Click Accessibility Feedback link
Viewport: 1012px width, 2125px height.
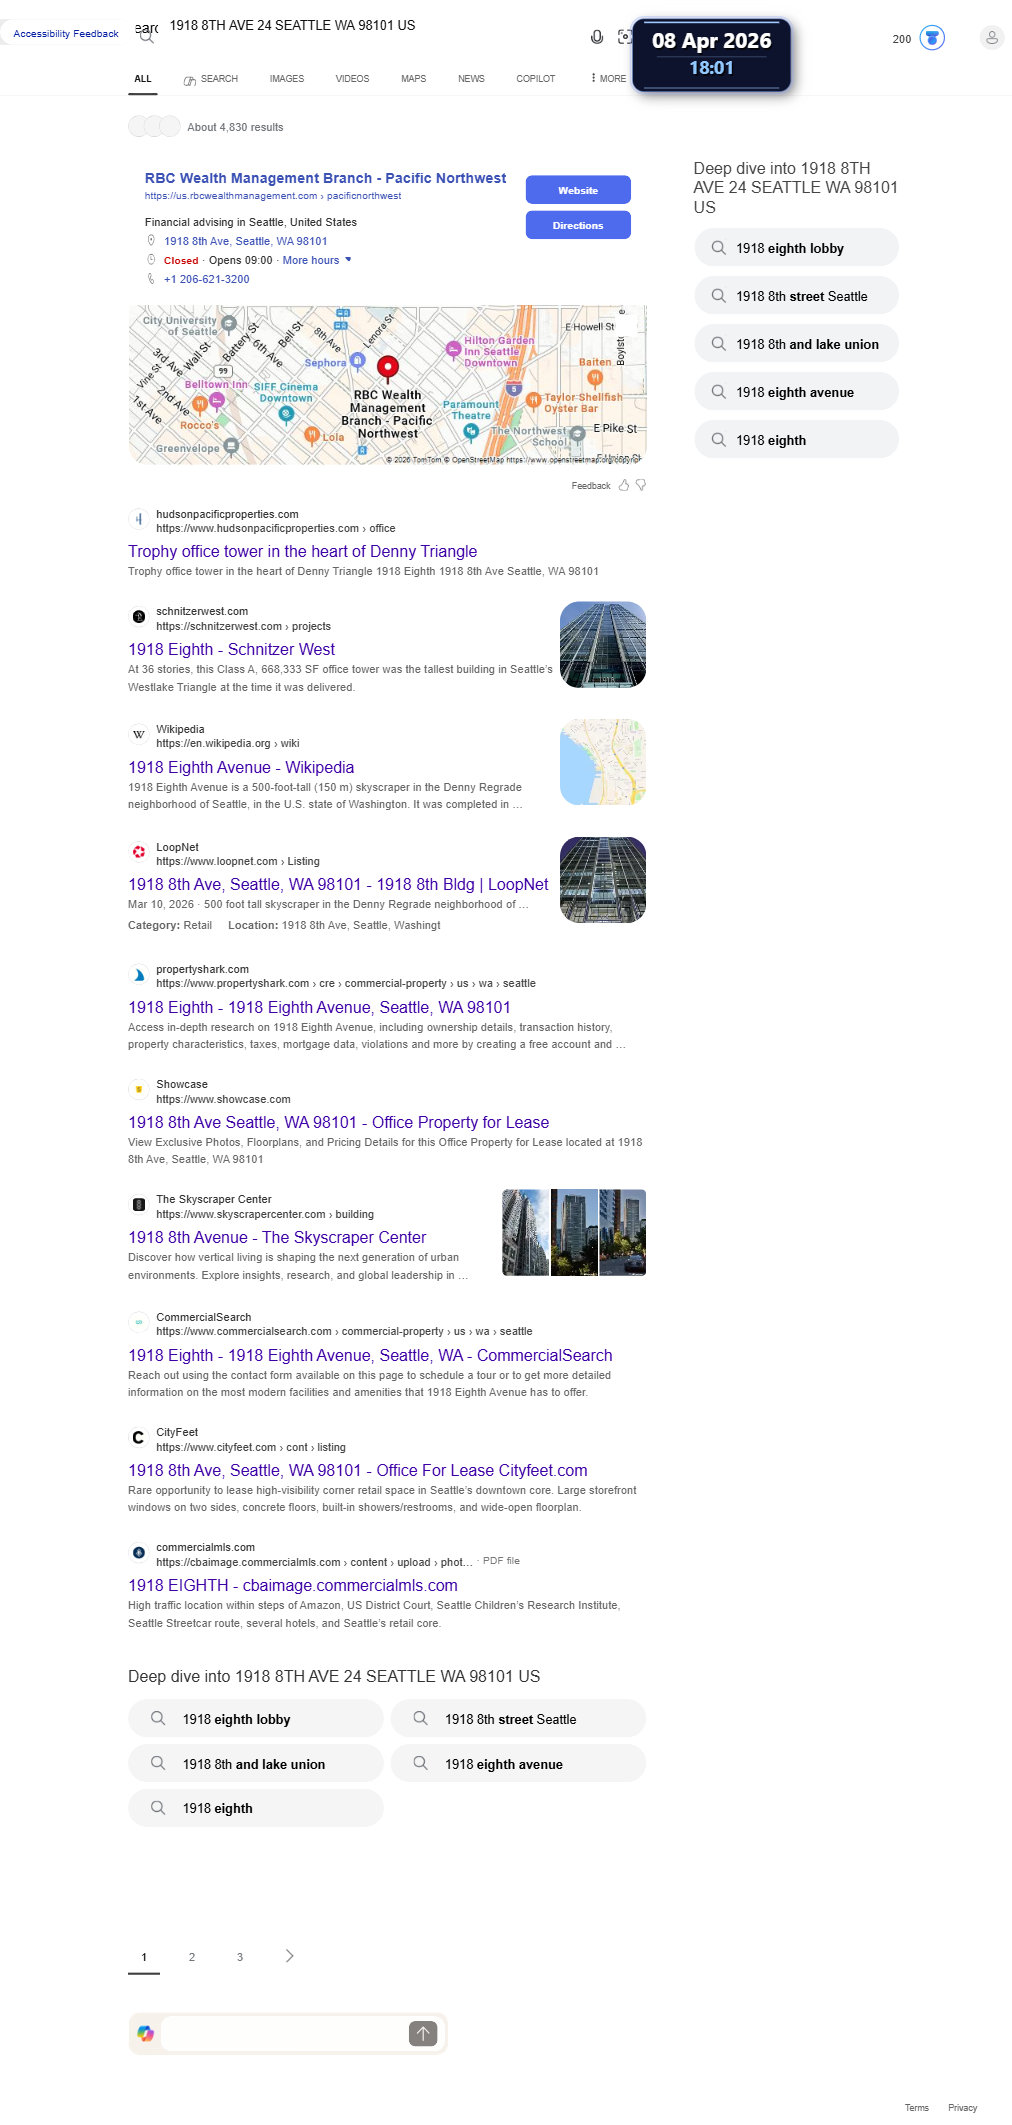[x=66, y=34]
